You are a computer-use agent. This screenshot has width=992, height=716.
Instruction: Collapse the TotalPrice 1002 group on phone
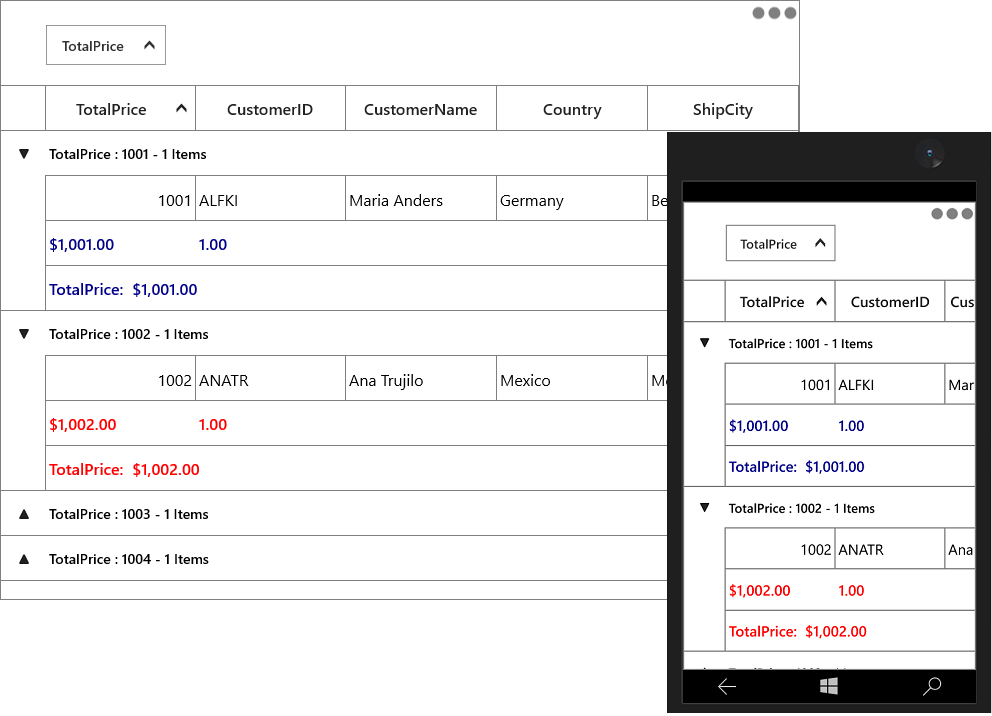pos(705,508)
